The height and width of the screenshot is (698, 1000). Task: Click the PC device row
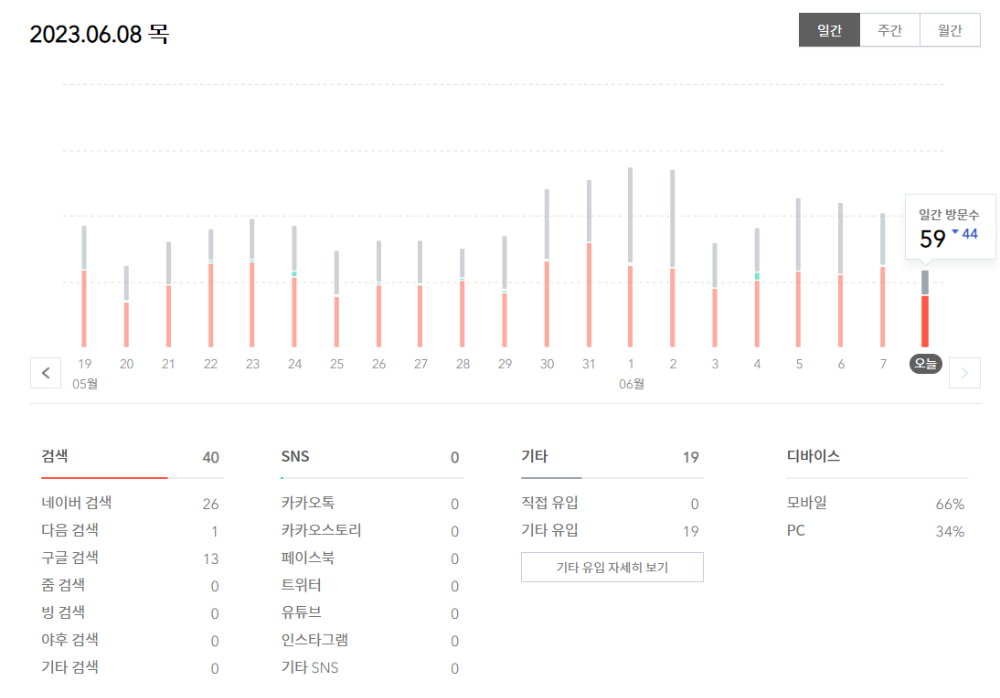pos(877,530)
